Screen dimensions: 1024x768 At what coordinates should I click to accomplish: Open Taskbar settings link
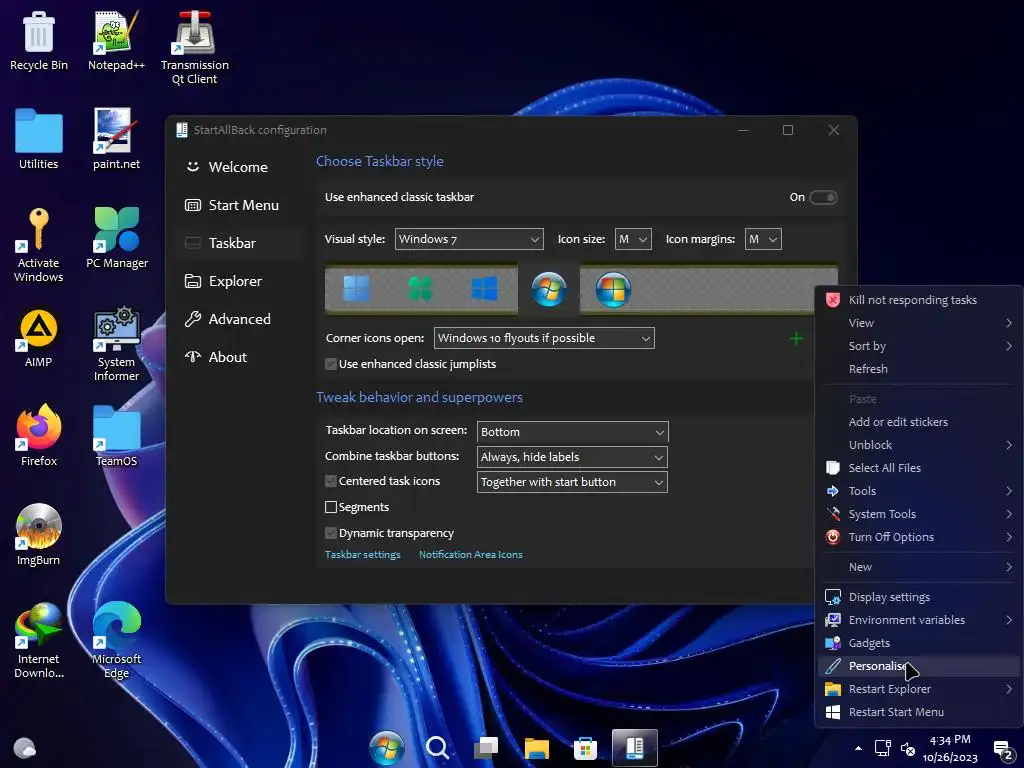362,554
